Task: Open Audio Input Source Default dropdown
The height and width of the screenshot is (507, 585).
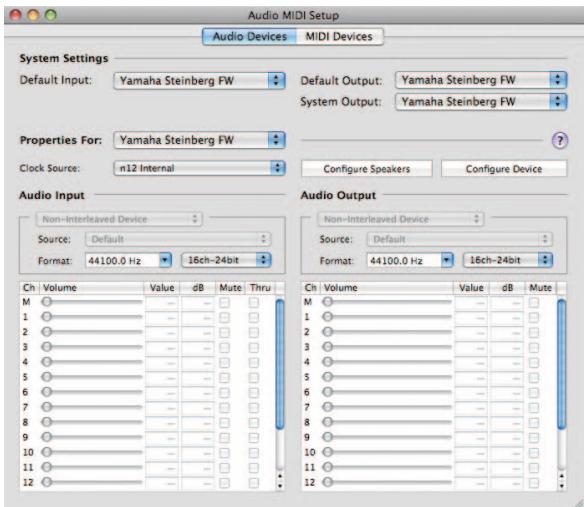Action: coord(178,239)
